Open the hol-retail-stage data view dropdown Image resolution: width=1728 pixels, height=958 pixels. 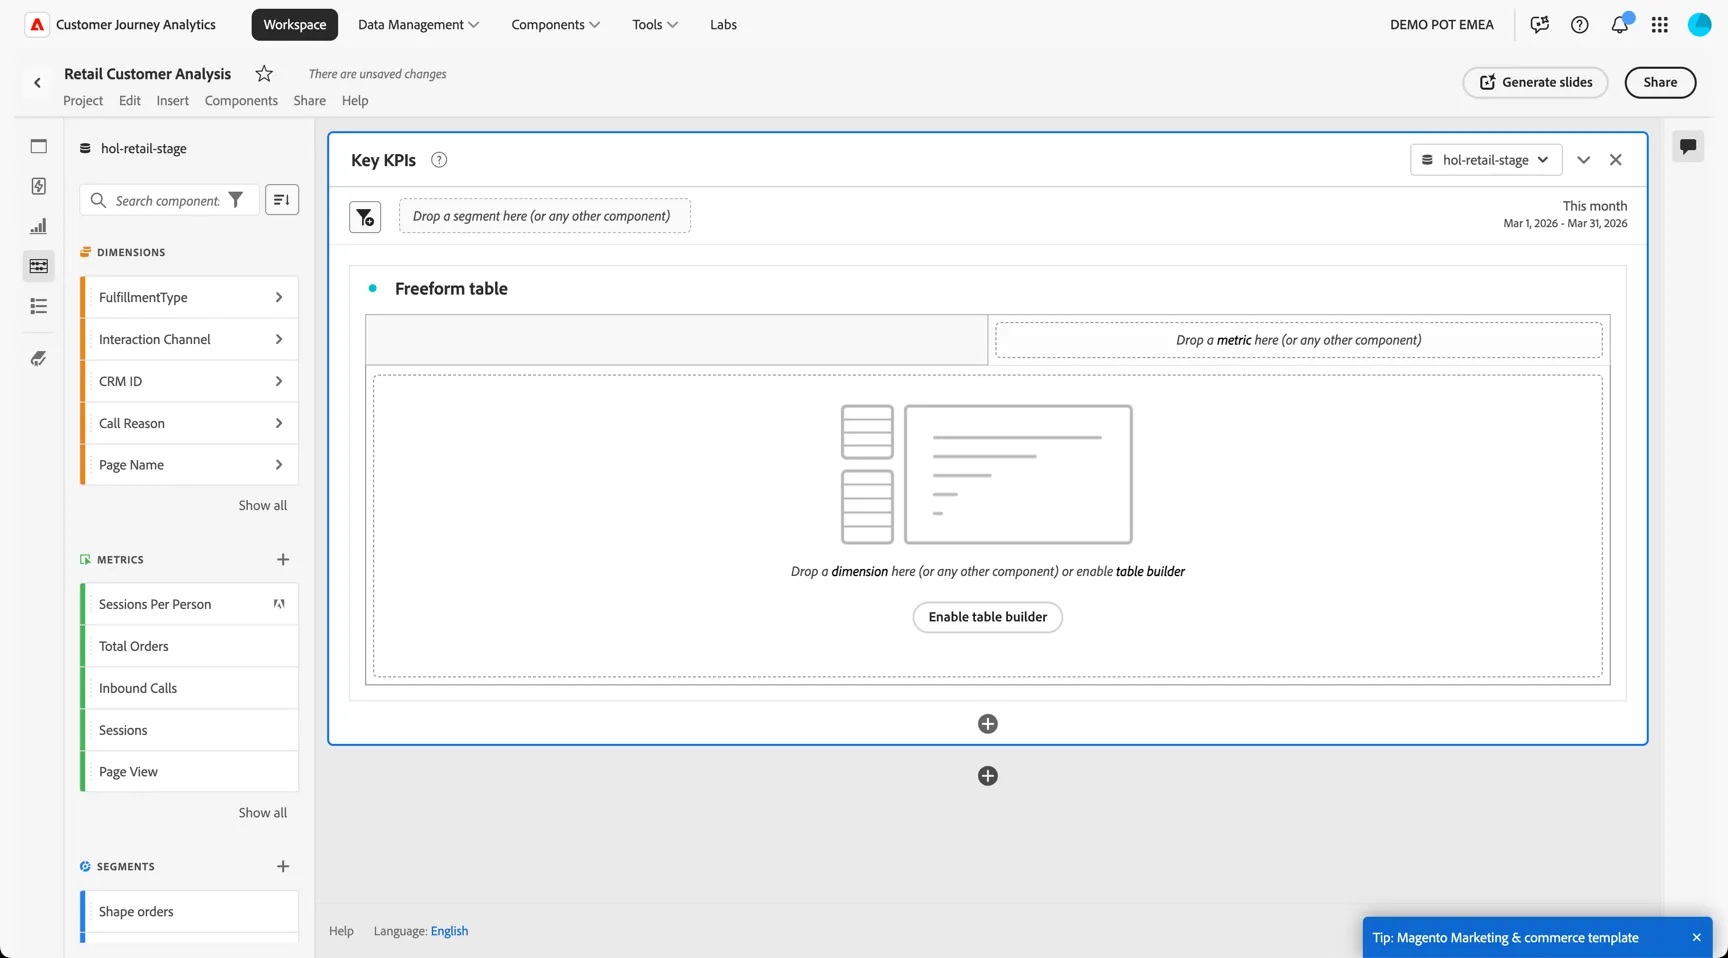pyautogui.click(x=1486, y=160)
